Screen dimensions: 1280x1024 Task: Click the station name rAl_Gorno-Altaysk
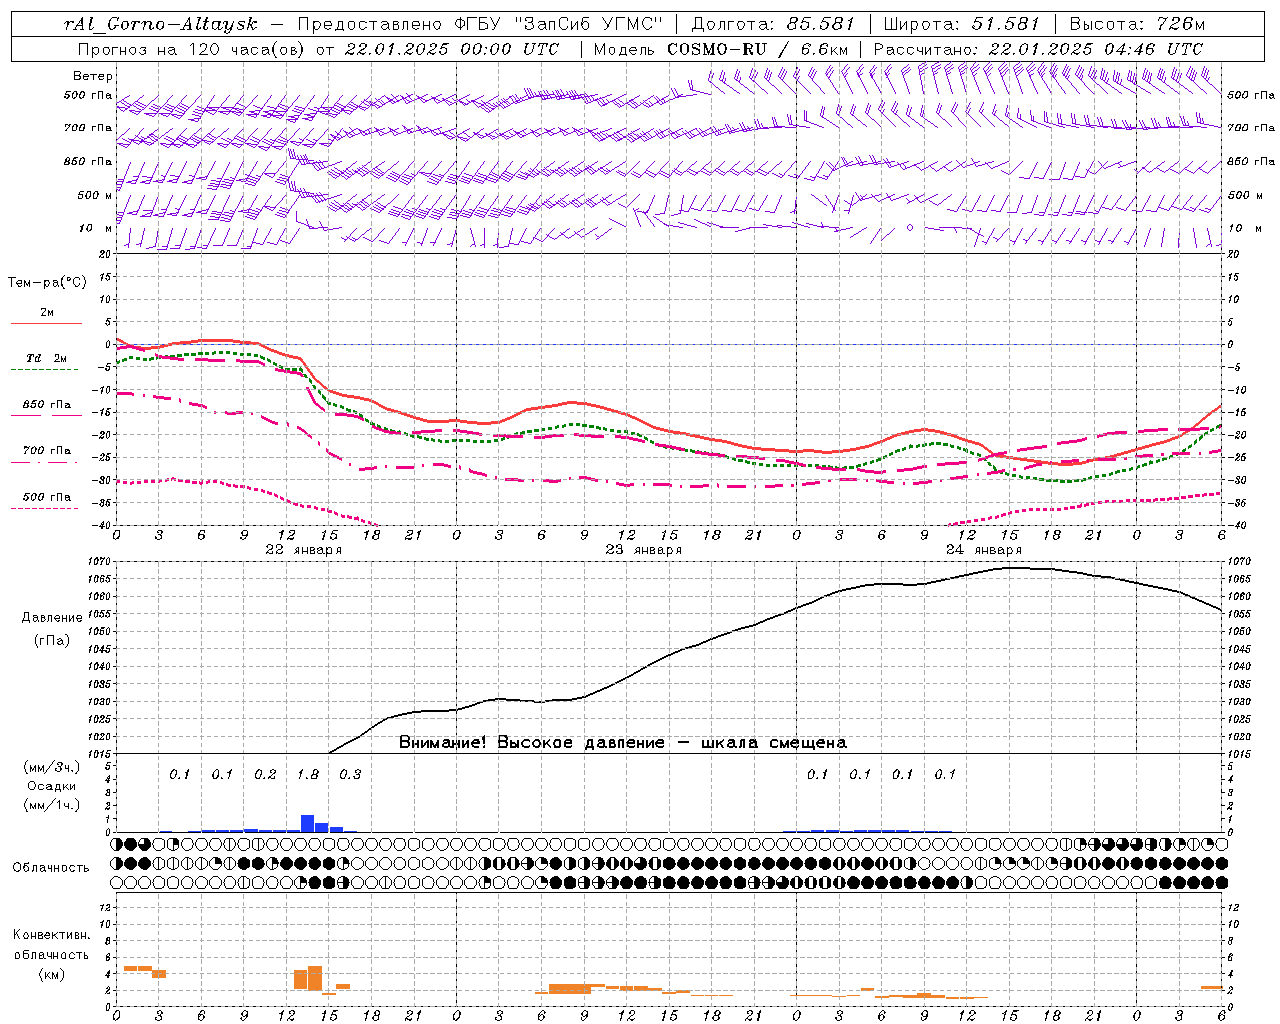coord(161,24)
